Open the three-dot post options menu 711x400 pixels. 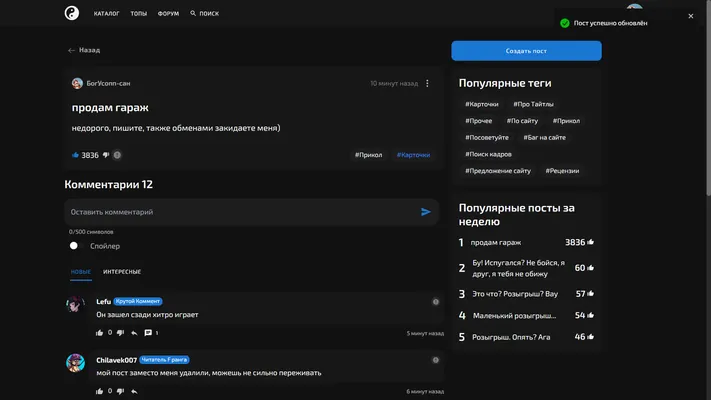(x=427, y=83)
